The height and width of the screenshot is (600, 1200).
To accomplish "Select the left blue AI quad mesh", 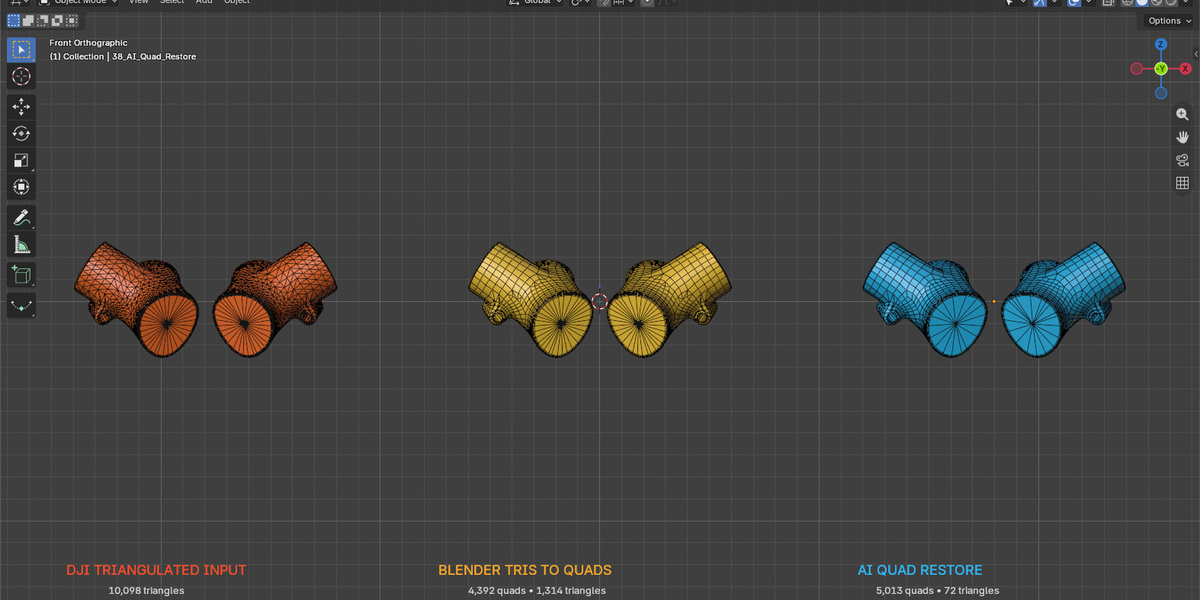I will [925, 299].
